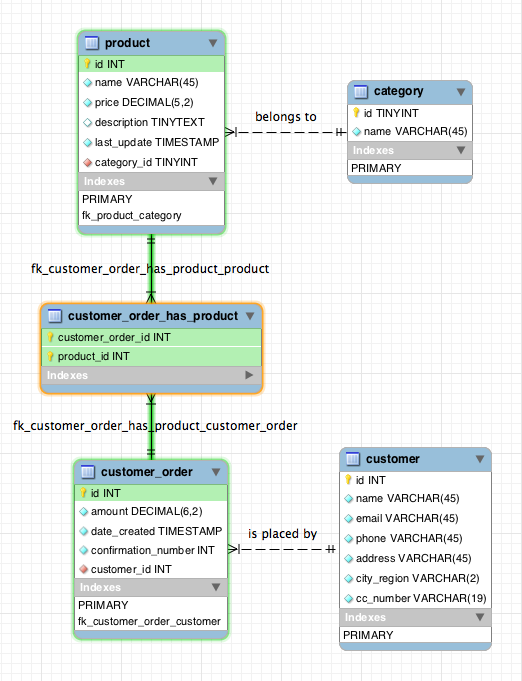522x681 pixels.
Task: Select the fk_product_category index entry
Action: [x=132, y=215]
